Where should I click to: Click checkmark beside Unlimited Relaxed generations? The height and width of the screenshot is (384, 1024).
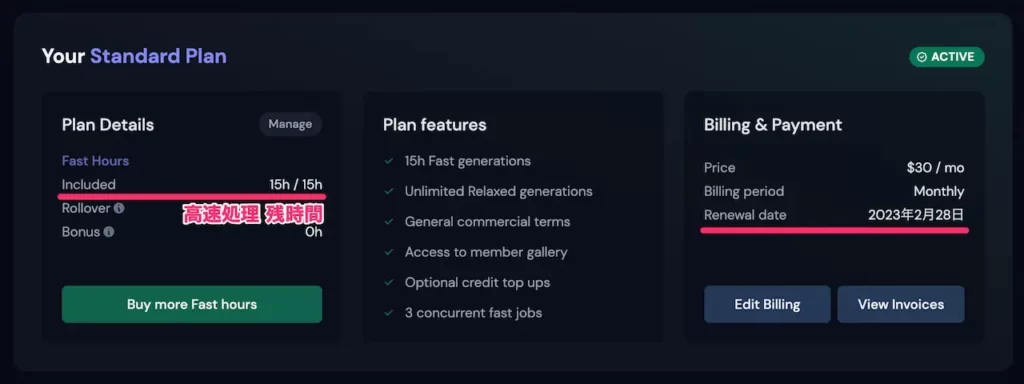(389, 191)
